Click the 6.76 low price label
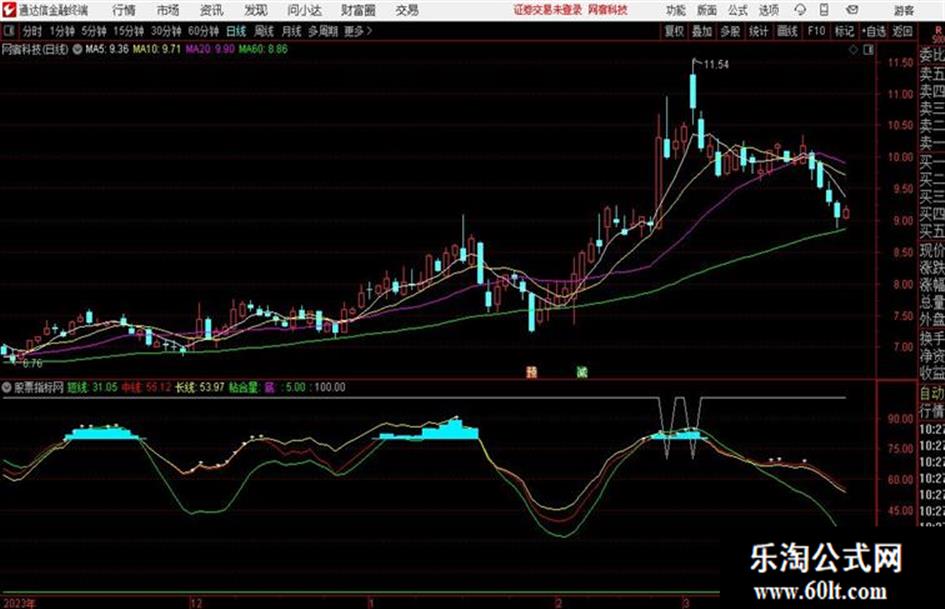This screenshot has width=945, height=609. 32,364
